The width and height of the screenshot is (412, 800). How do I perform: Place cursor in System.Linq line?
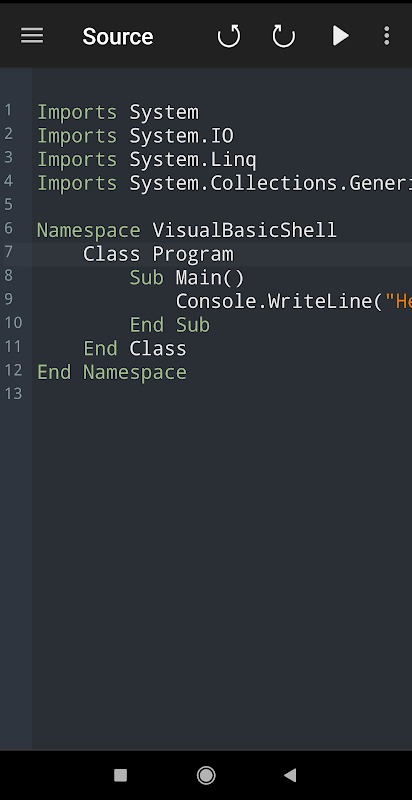[146, 160]
